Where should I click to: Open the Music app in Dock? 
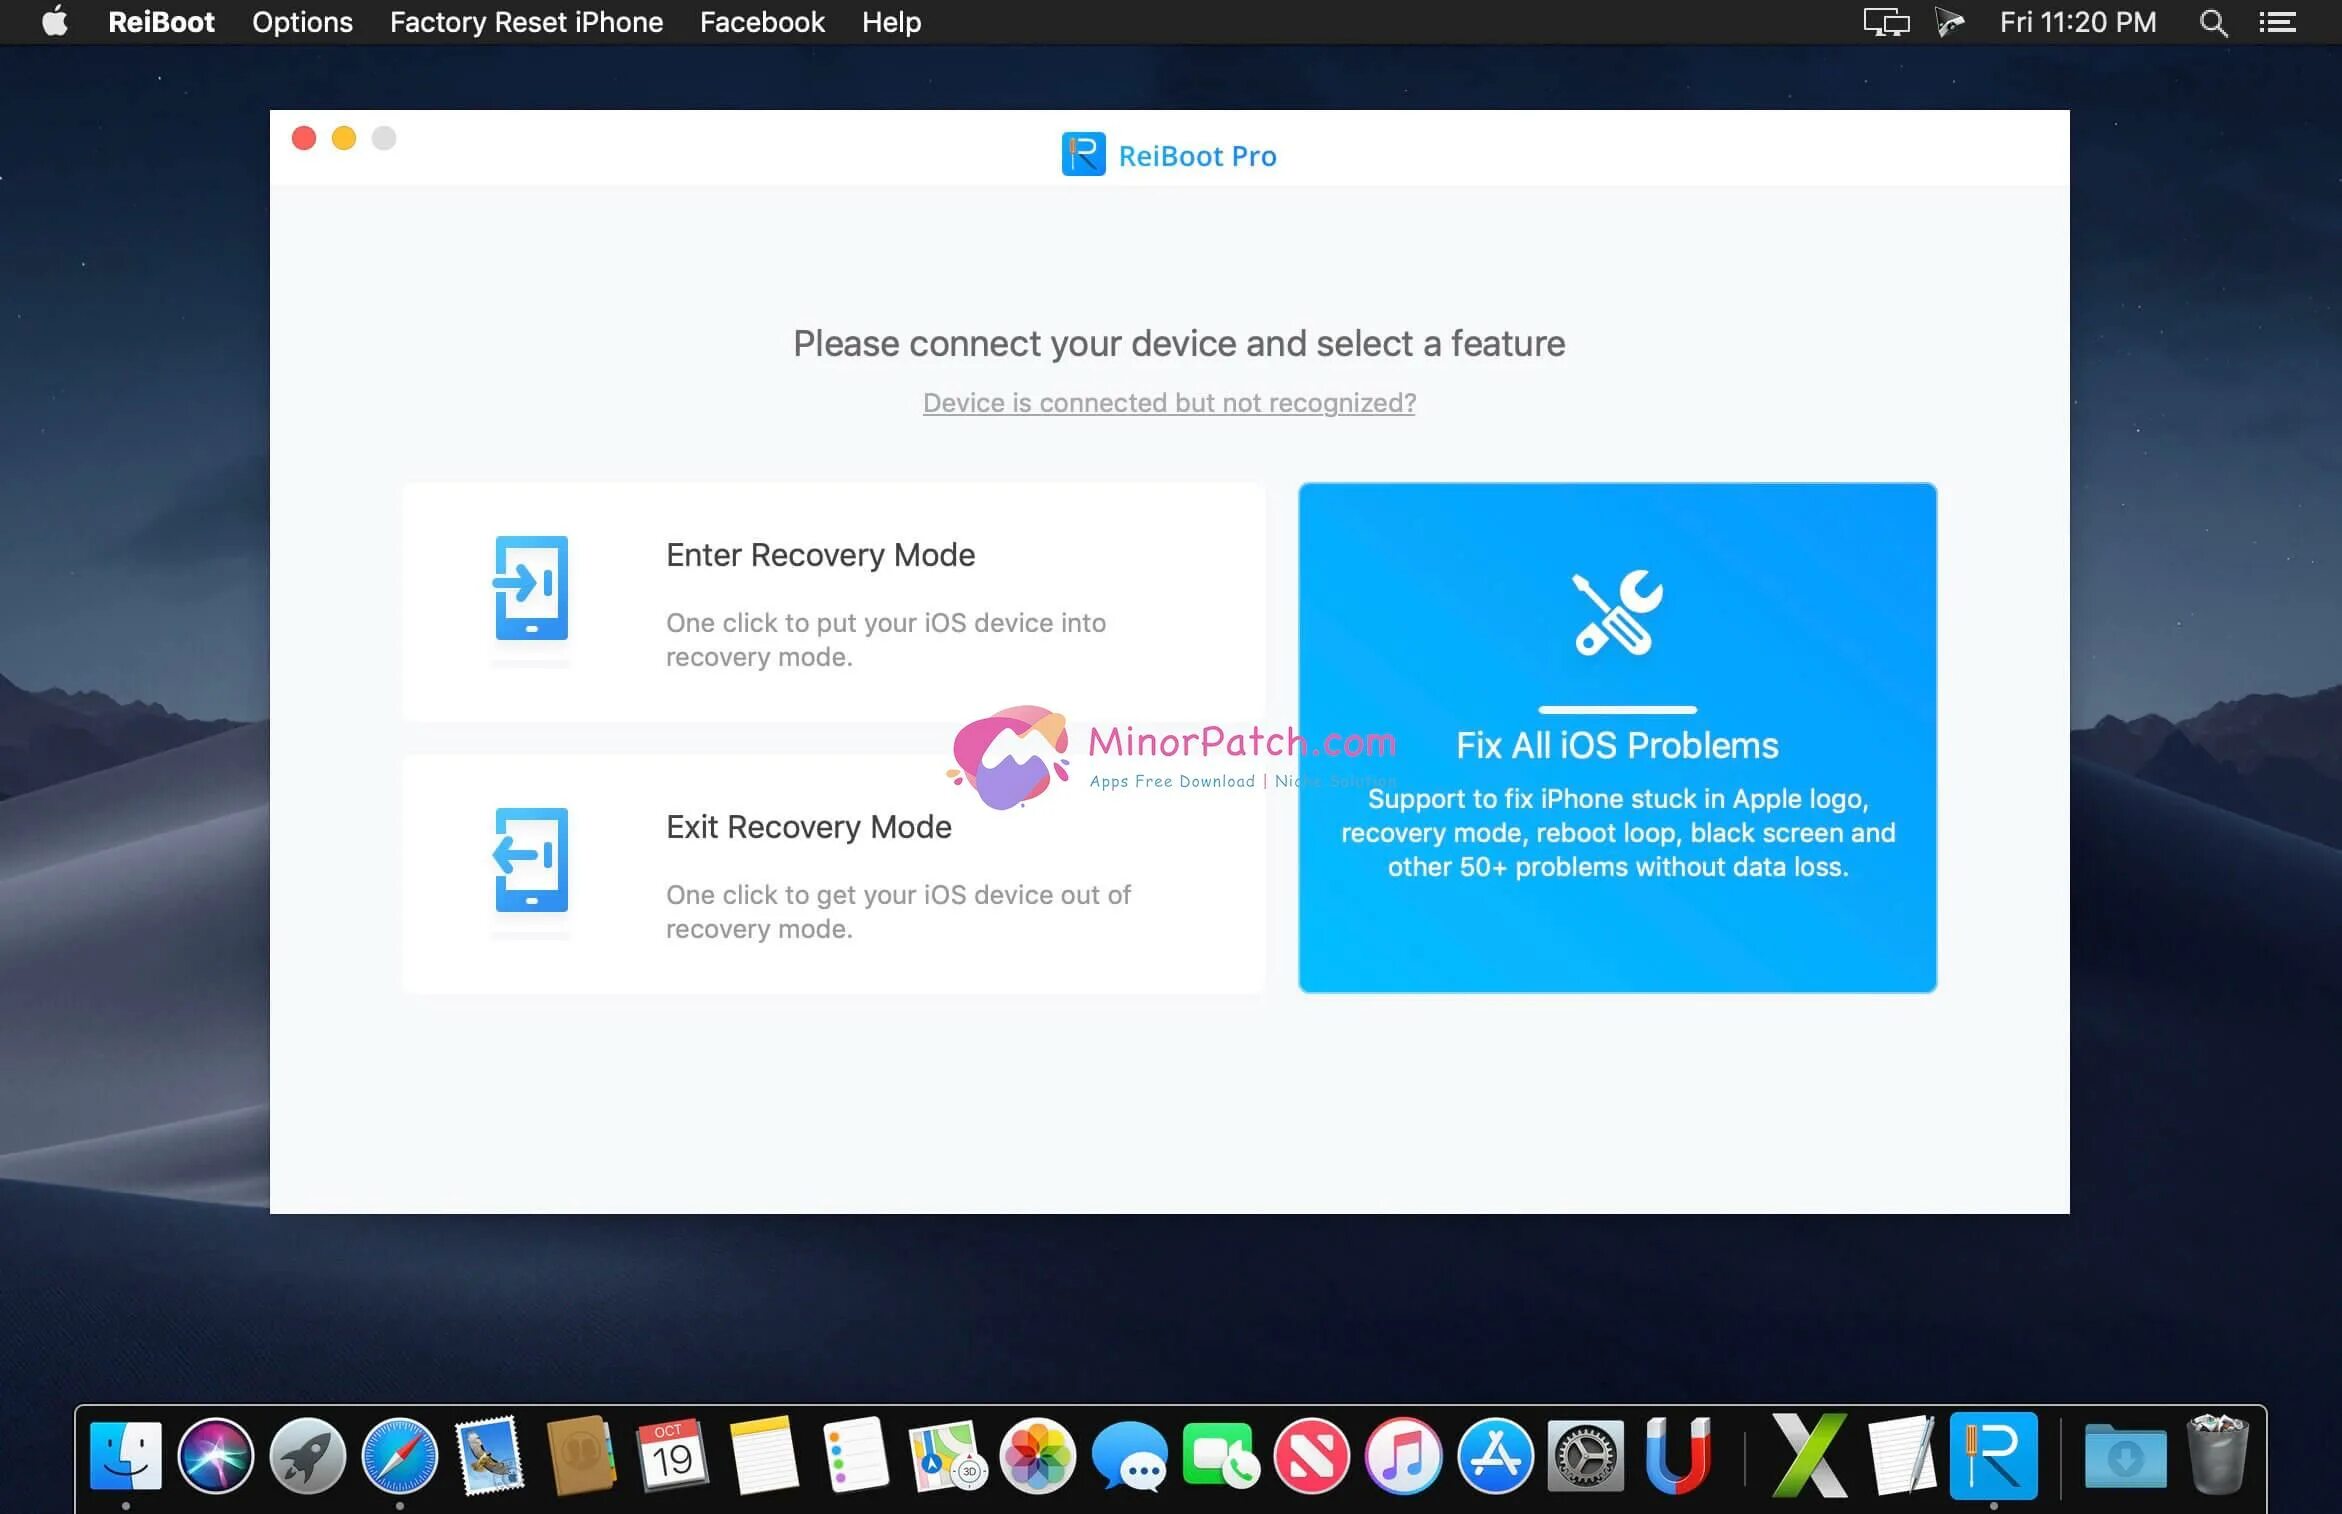(1403, 1456)
